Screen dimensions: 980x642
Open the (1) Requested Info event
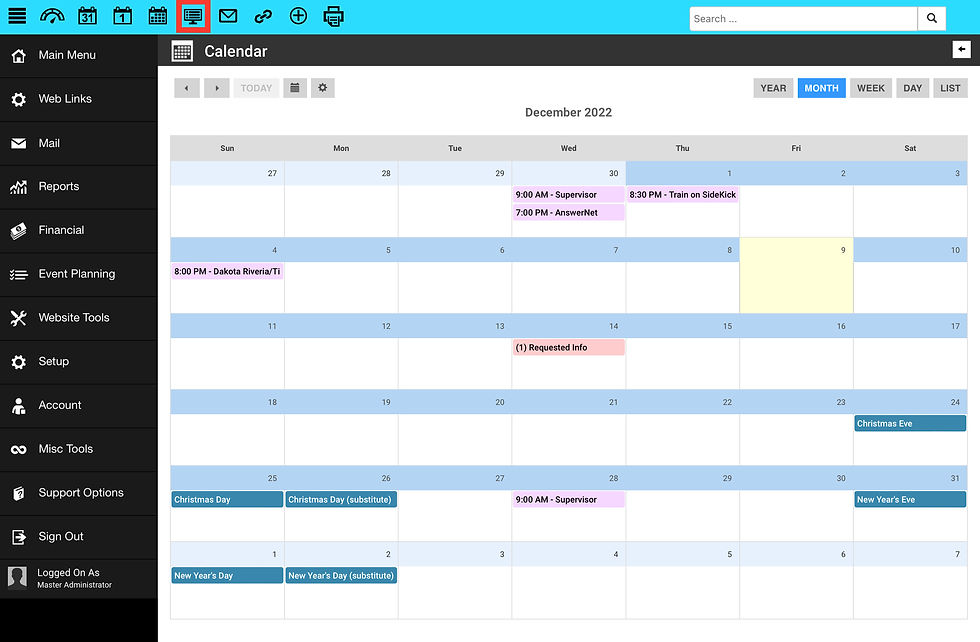[568, 348]
